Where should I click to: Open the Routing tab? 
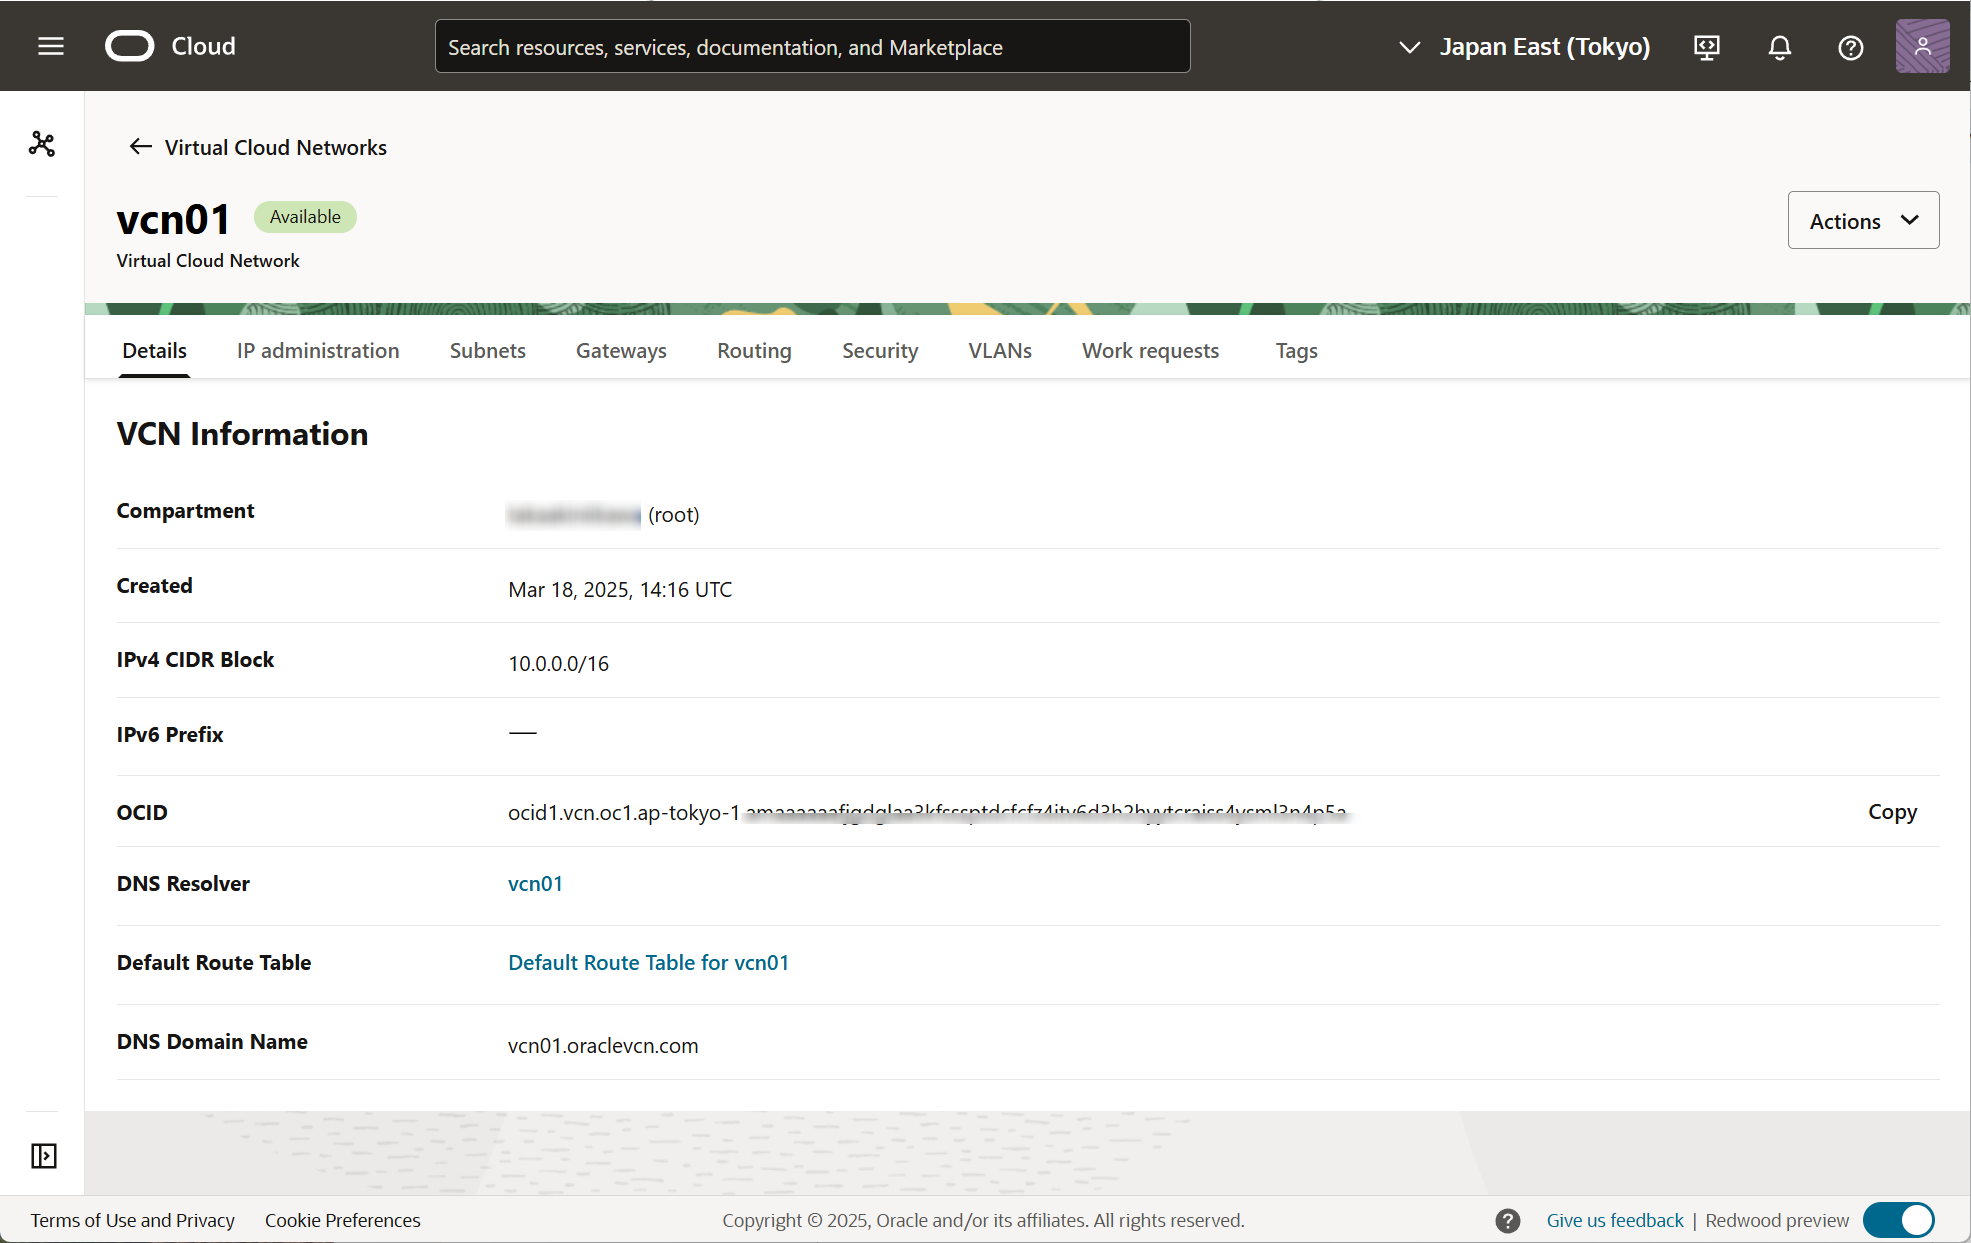point(754,351)
